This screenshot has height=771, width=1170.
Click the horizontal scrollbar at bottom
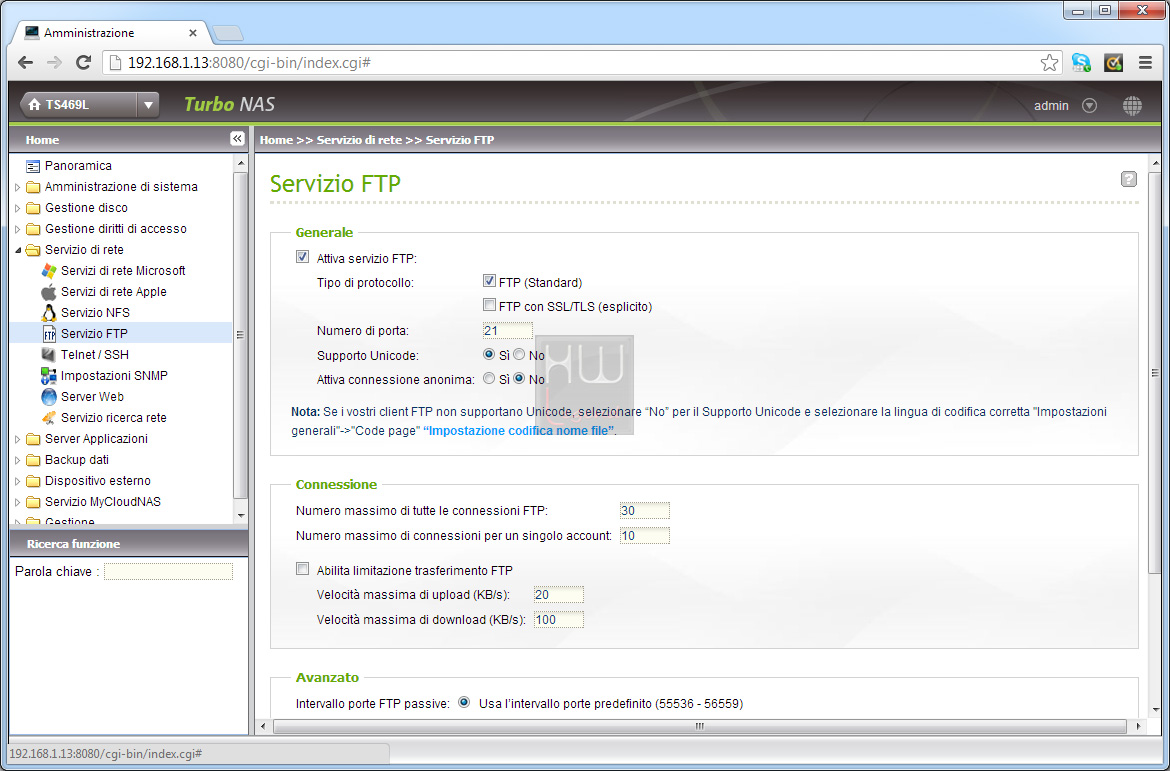pyautogui.click(x=699, y=726)
